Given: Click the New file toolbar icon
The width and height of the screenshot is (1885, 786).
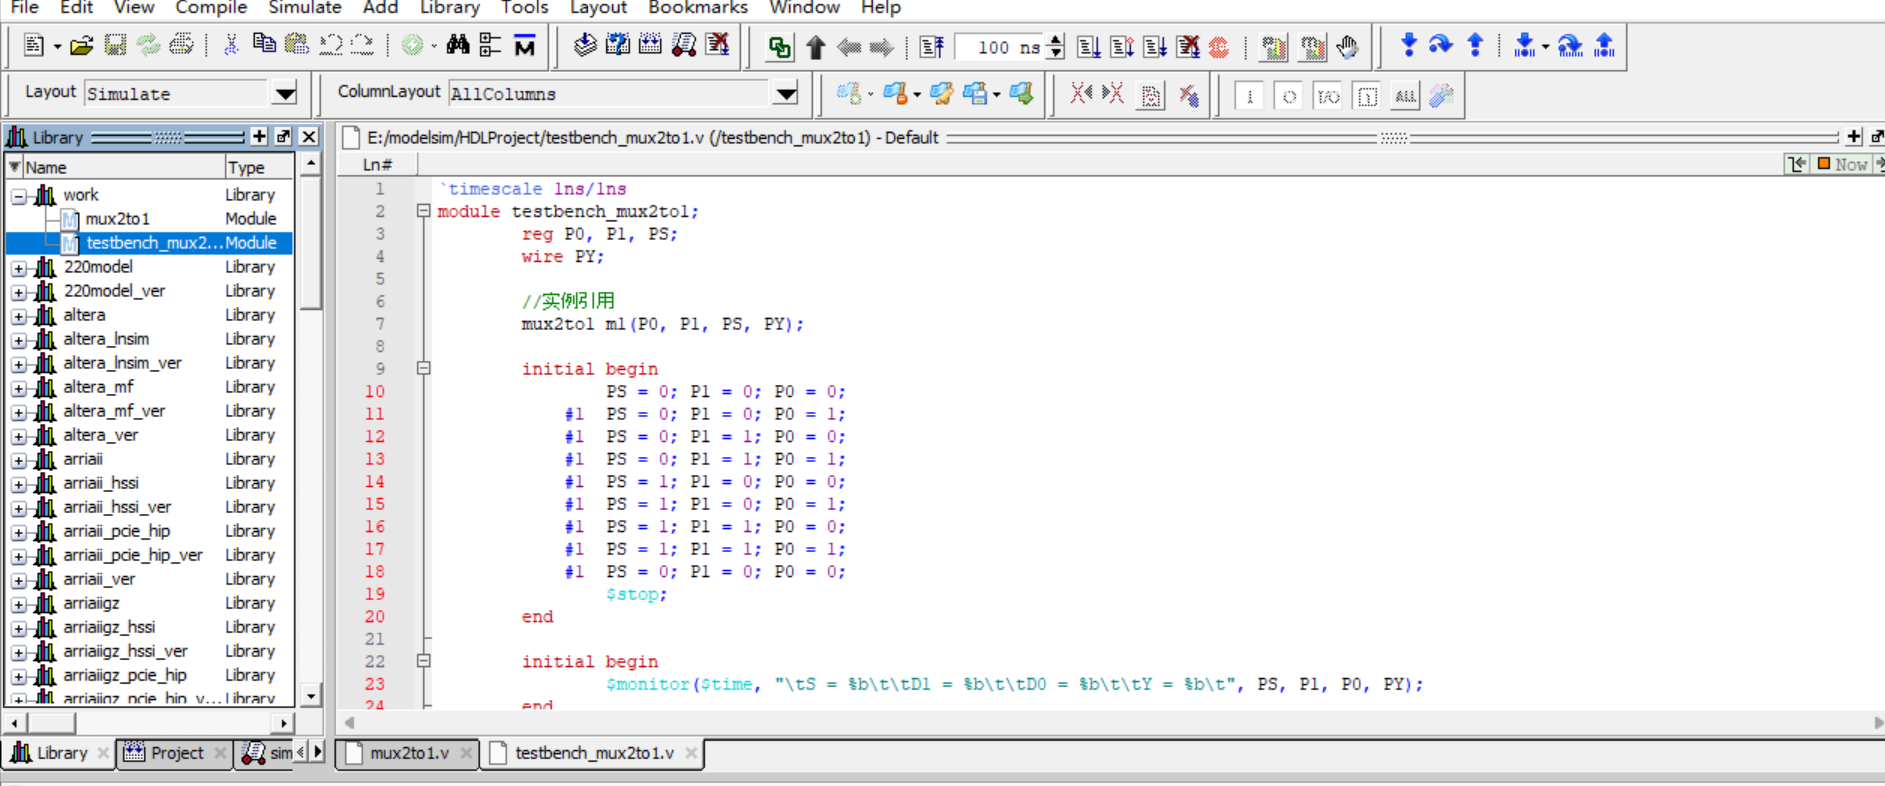Looking at the screenshot, I should point(33,46).
